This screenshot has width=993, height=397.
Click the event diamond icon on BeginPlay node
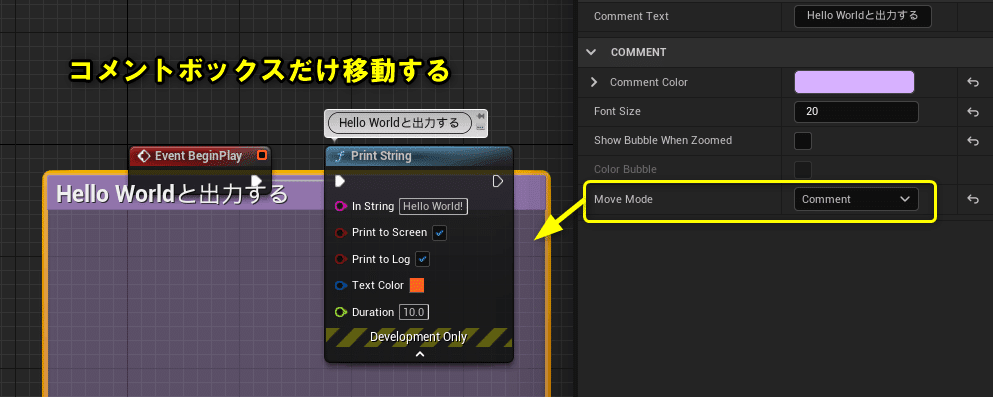pos(144,155)
